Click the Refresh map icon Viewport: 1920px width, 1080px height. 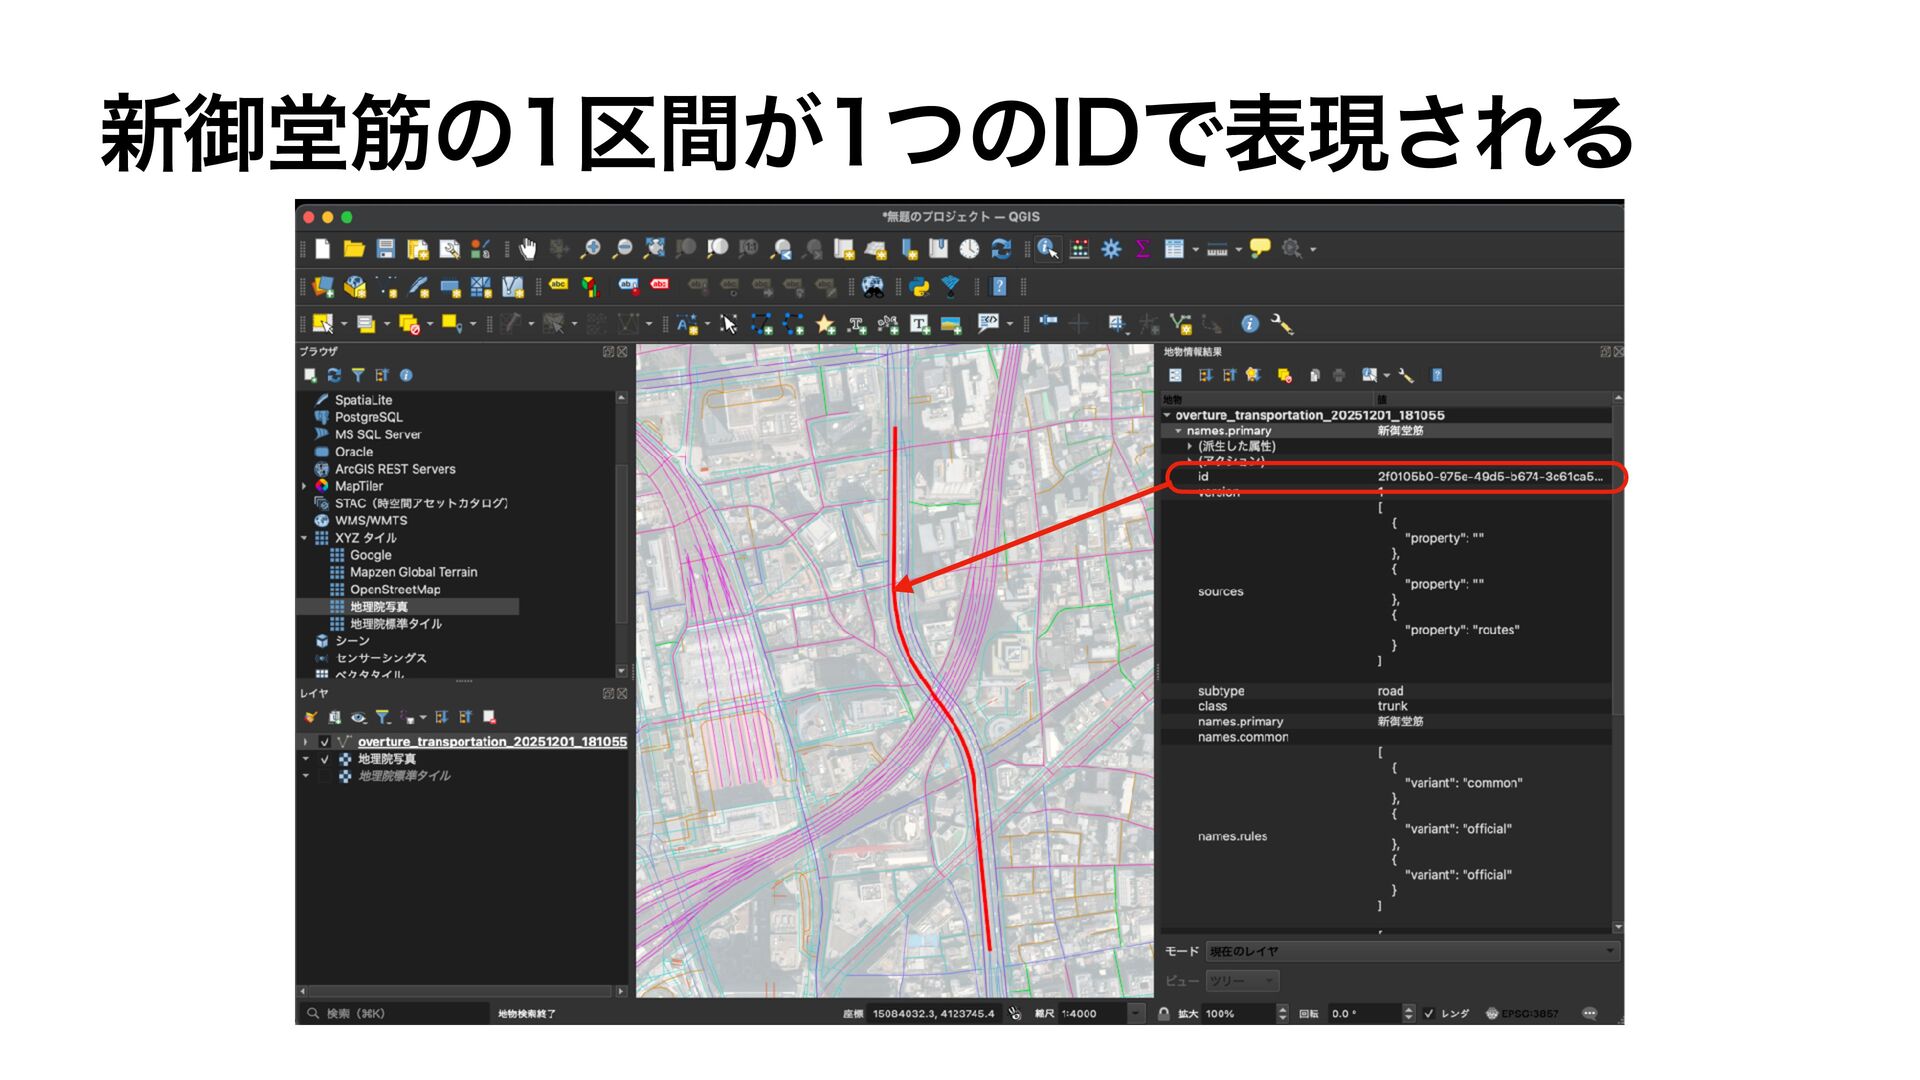[1001, 249]
